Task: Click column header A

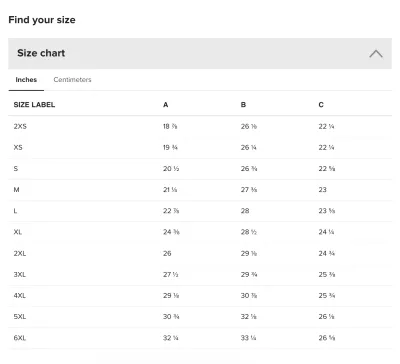Action: (x=166, y=105)
